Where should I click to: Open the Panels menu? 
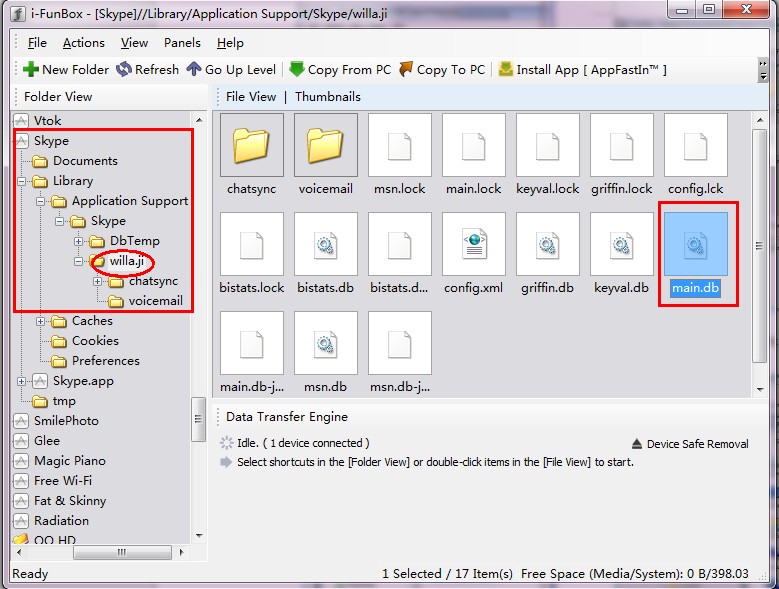tap(182, 43)
